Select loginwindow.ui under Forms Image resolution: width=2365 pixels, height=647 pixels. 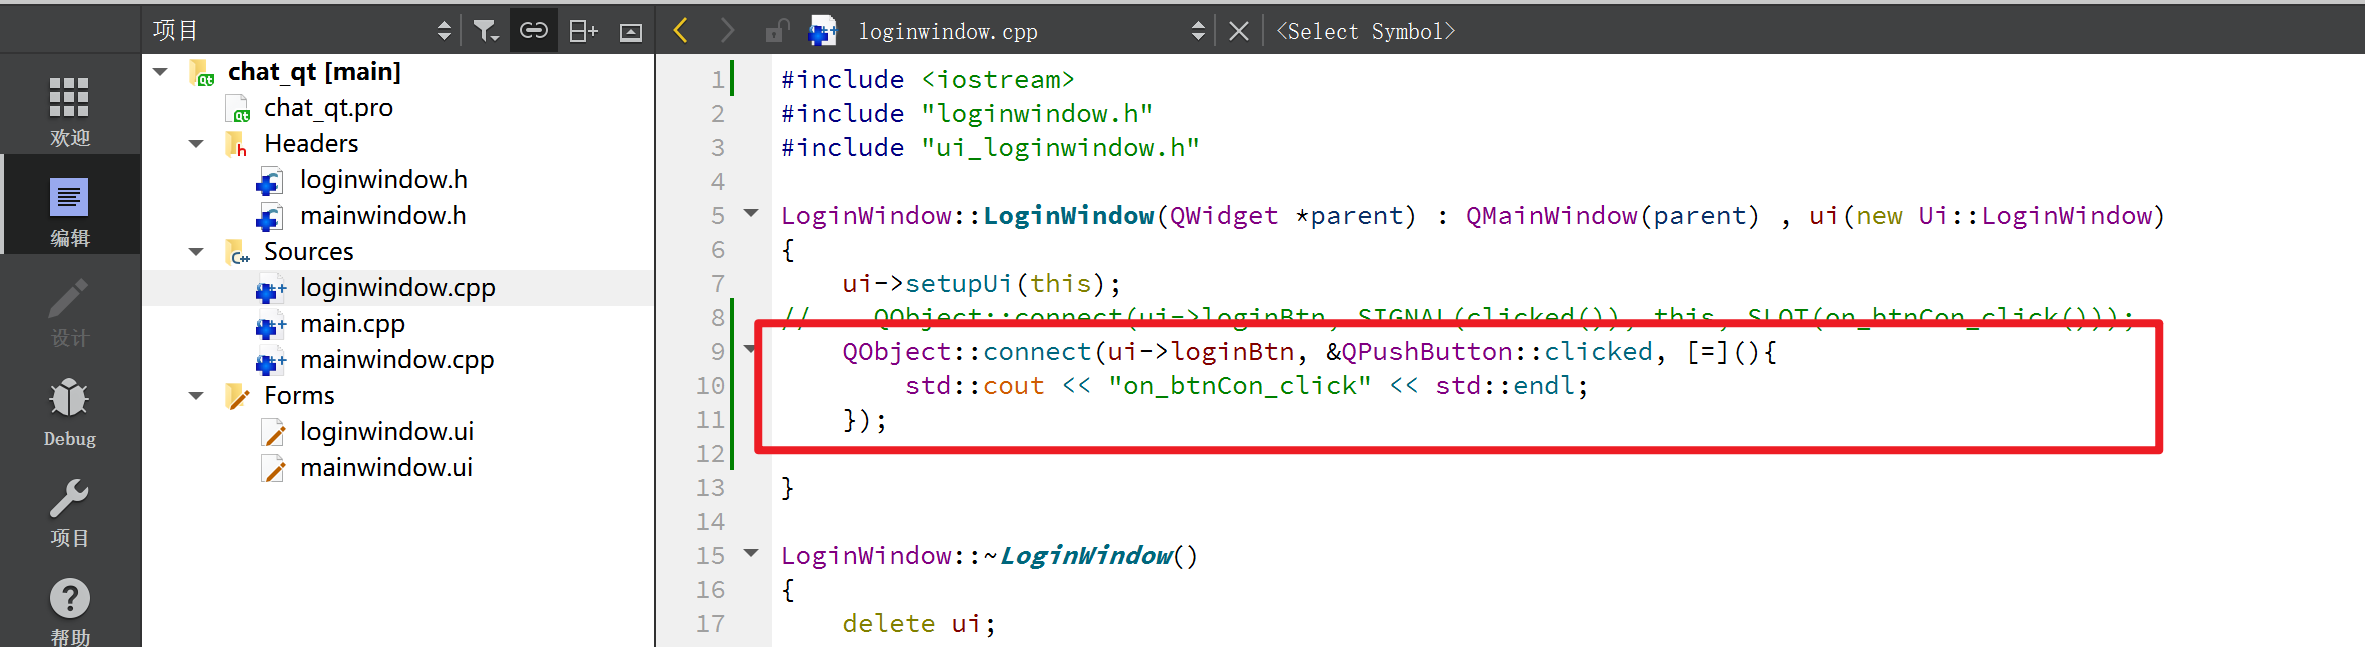tap(386, 432)
